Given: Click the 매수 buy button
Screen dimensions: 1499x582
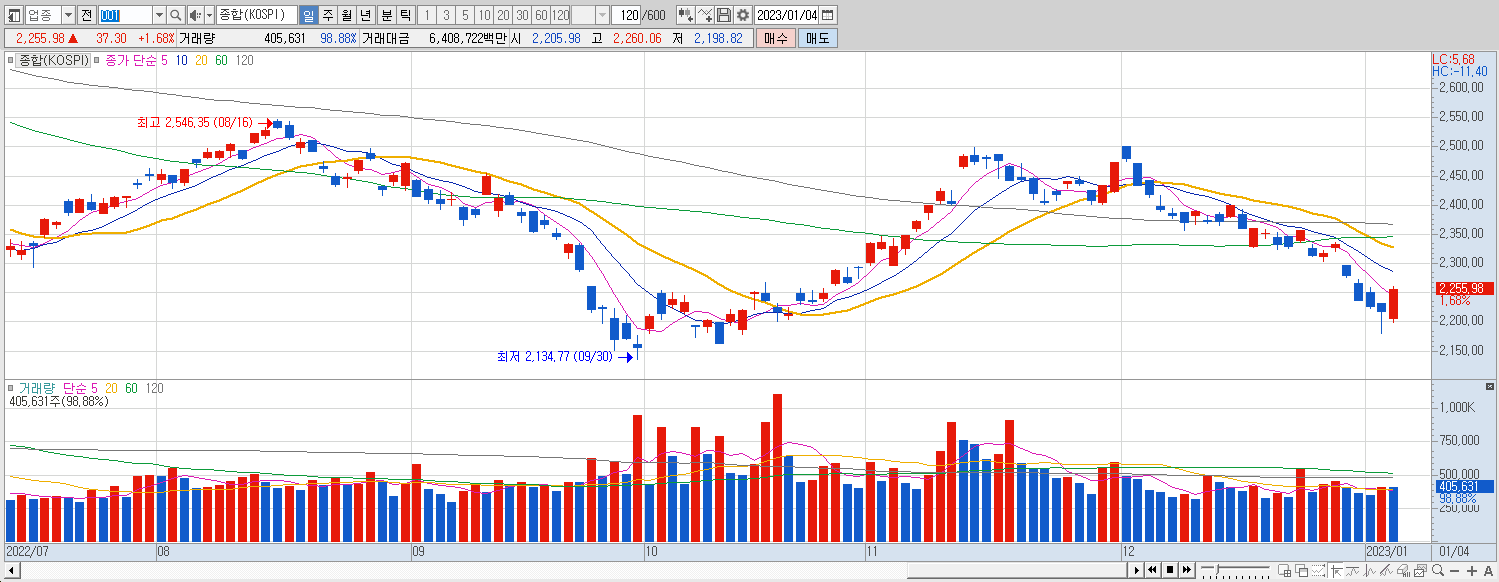Looking at the screenshot, I should 775,38.
